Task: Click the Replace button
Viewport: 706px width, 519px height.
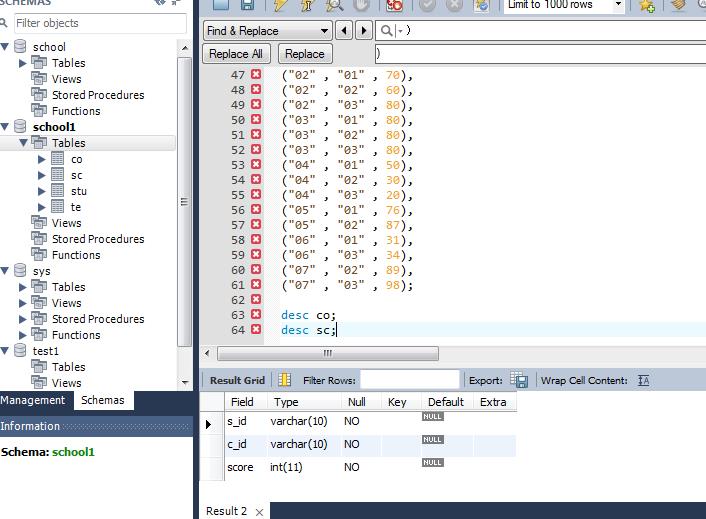Action: [305, 54]
